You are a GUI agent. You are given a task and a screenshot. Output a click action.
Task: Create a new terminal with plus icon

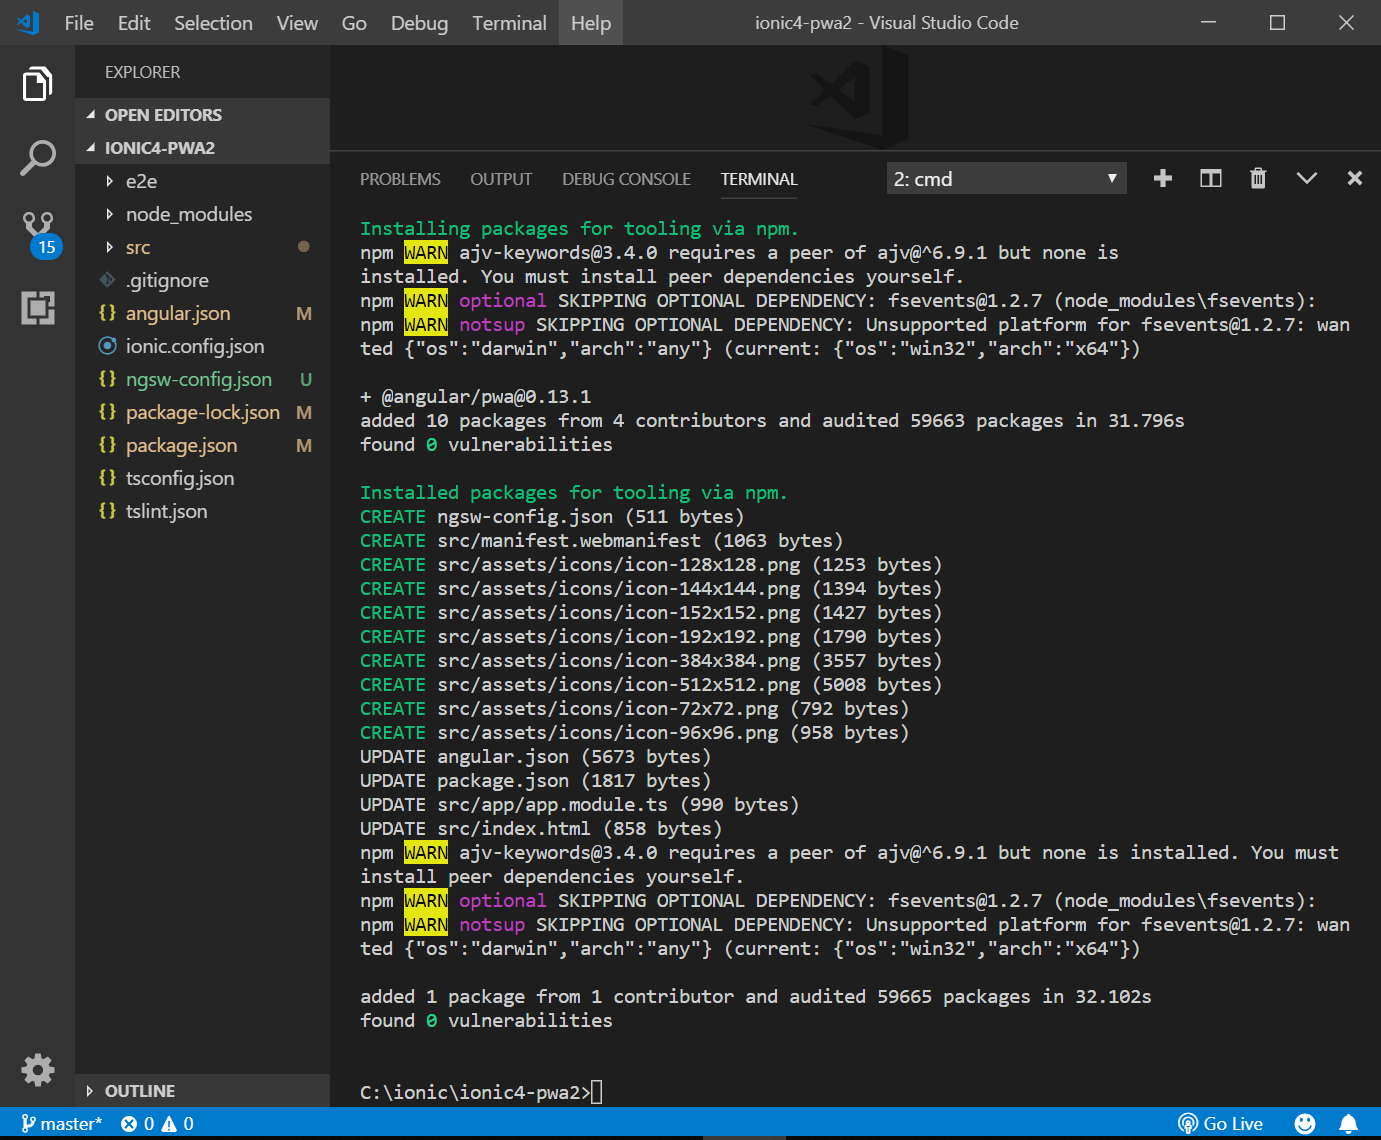[1162, 178]
